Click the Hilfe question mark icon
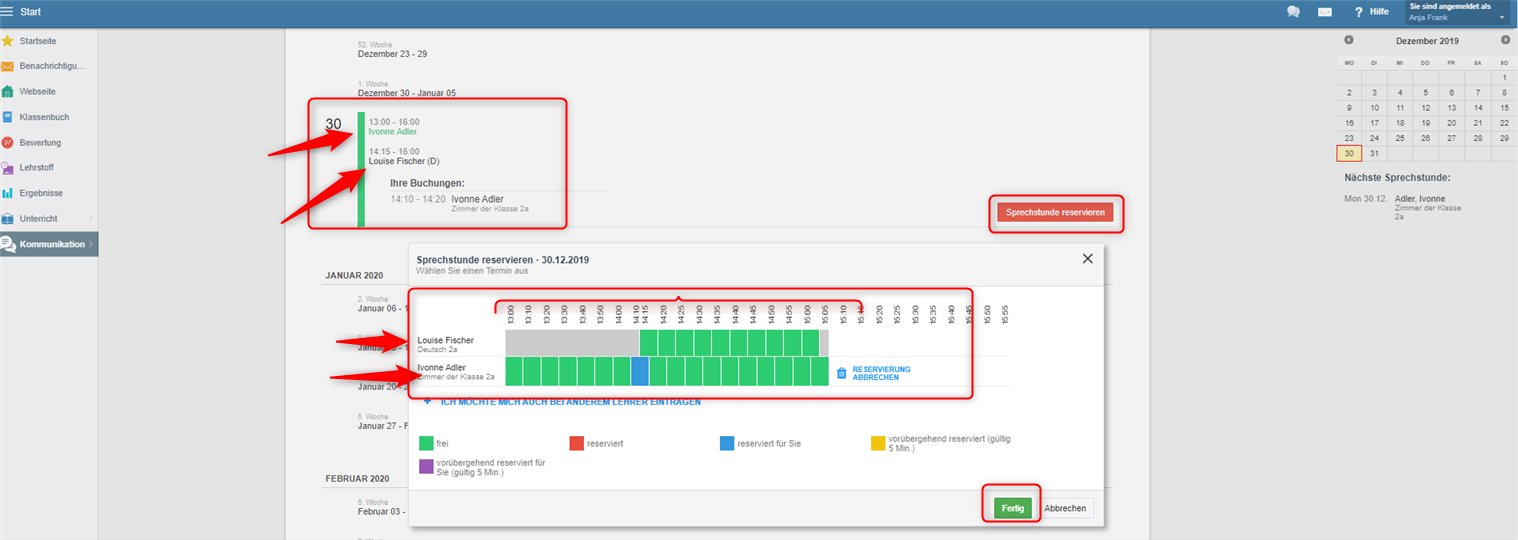Viewport: 1518px width, 540px height. coord(1358,12)
